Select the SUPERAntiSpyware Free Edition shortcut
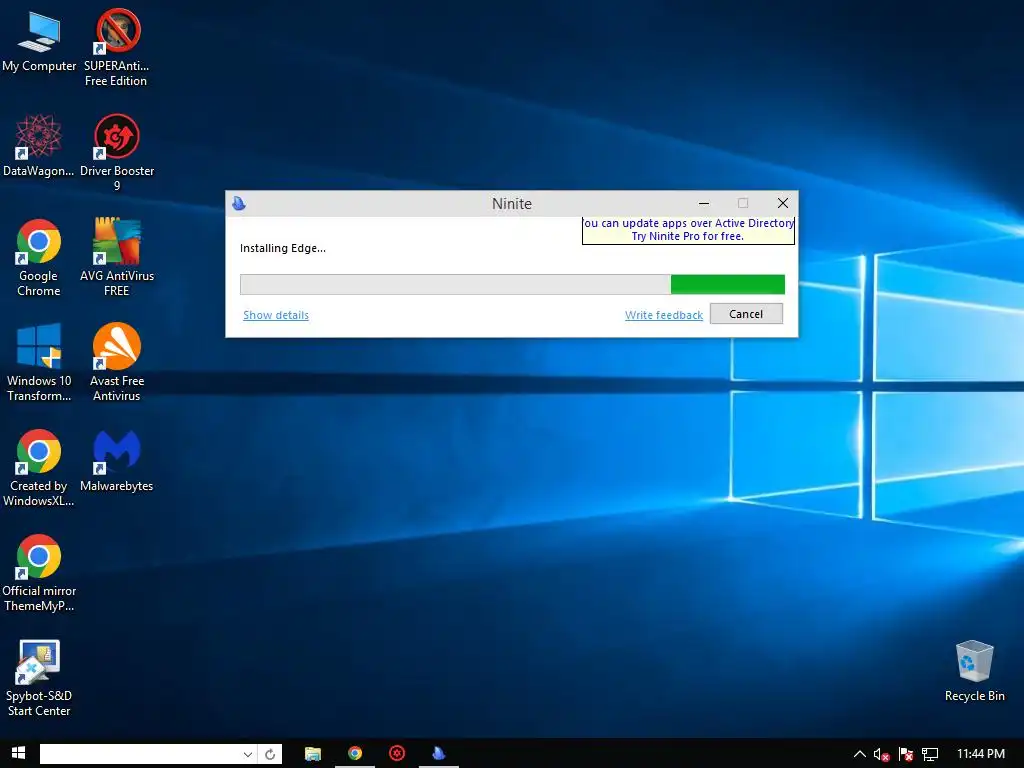The image size is (1024, 768). (116, 48)
